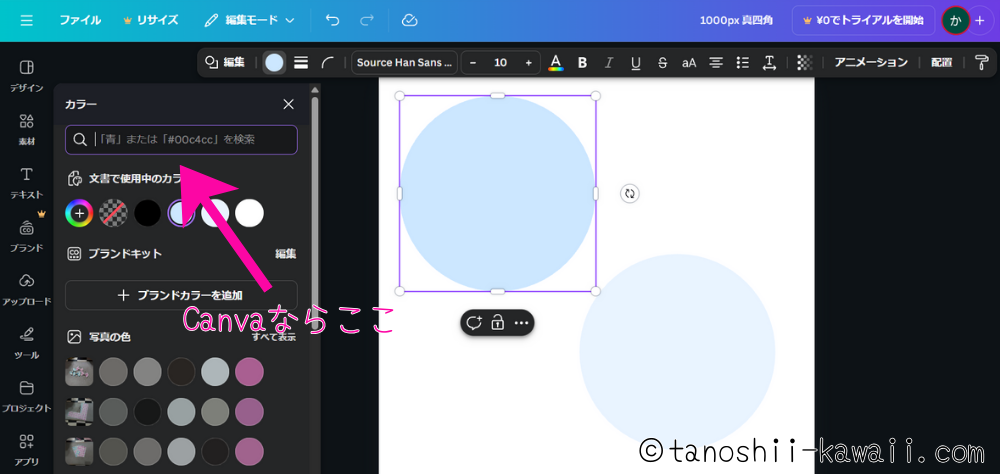Open the Source Han Sans font selector
1000x474 pixels.
(x=404, y=62)
